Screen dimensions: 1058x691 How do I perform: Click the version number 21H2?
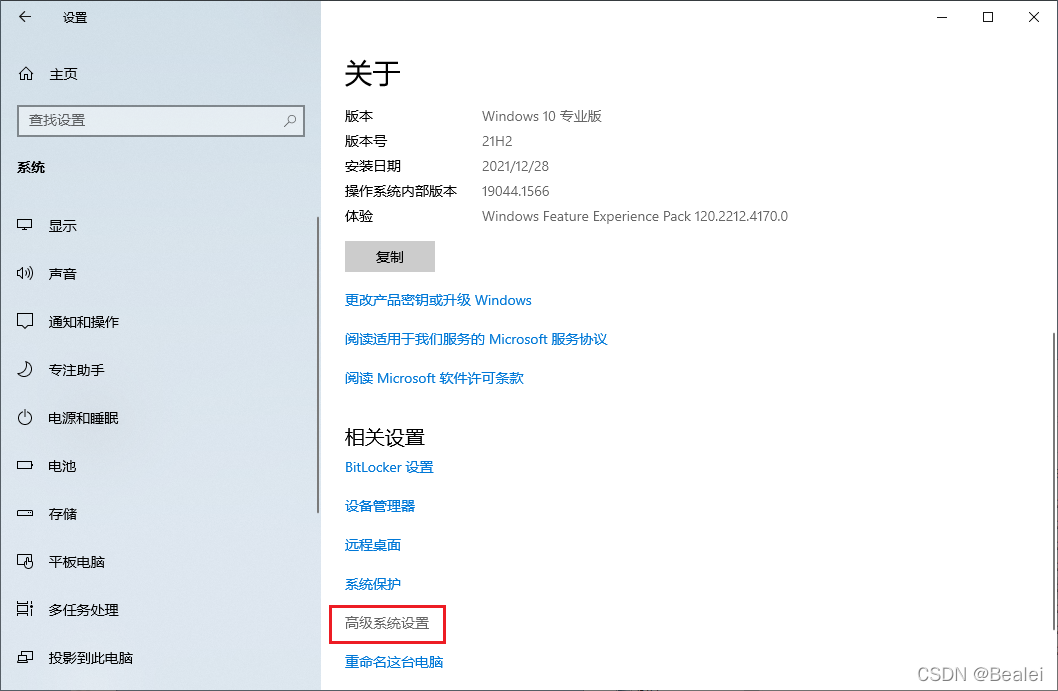[x=497, y=141]
